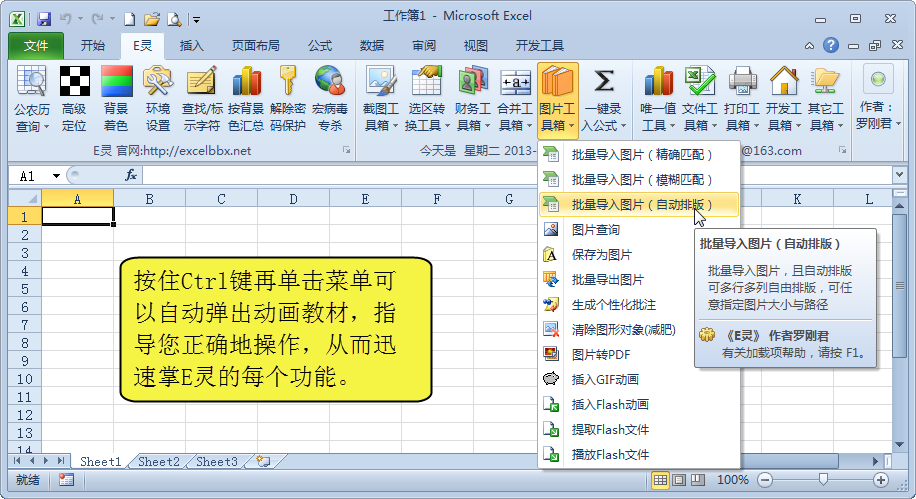The width and height of the screenshot is (916, 499).
Task: Select the Sheet3 worksheet tab
Action: pyautogui.click(x=217, y=462)
